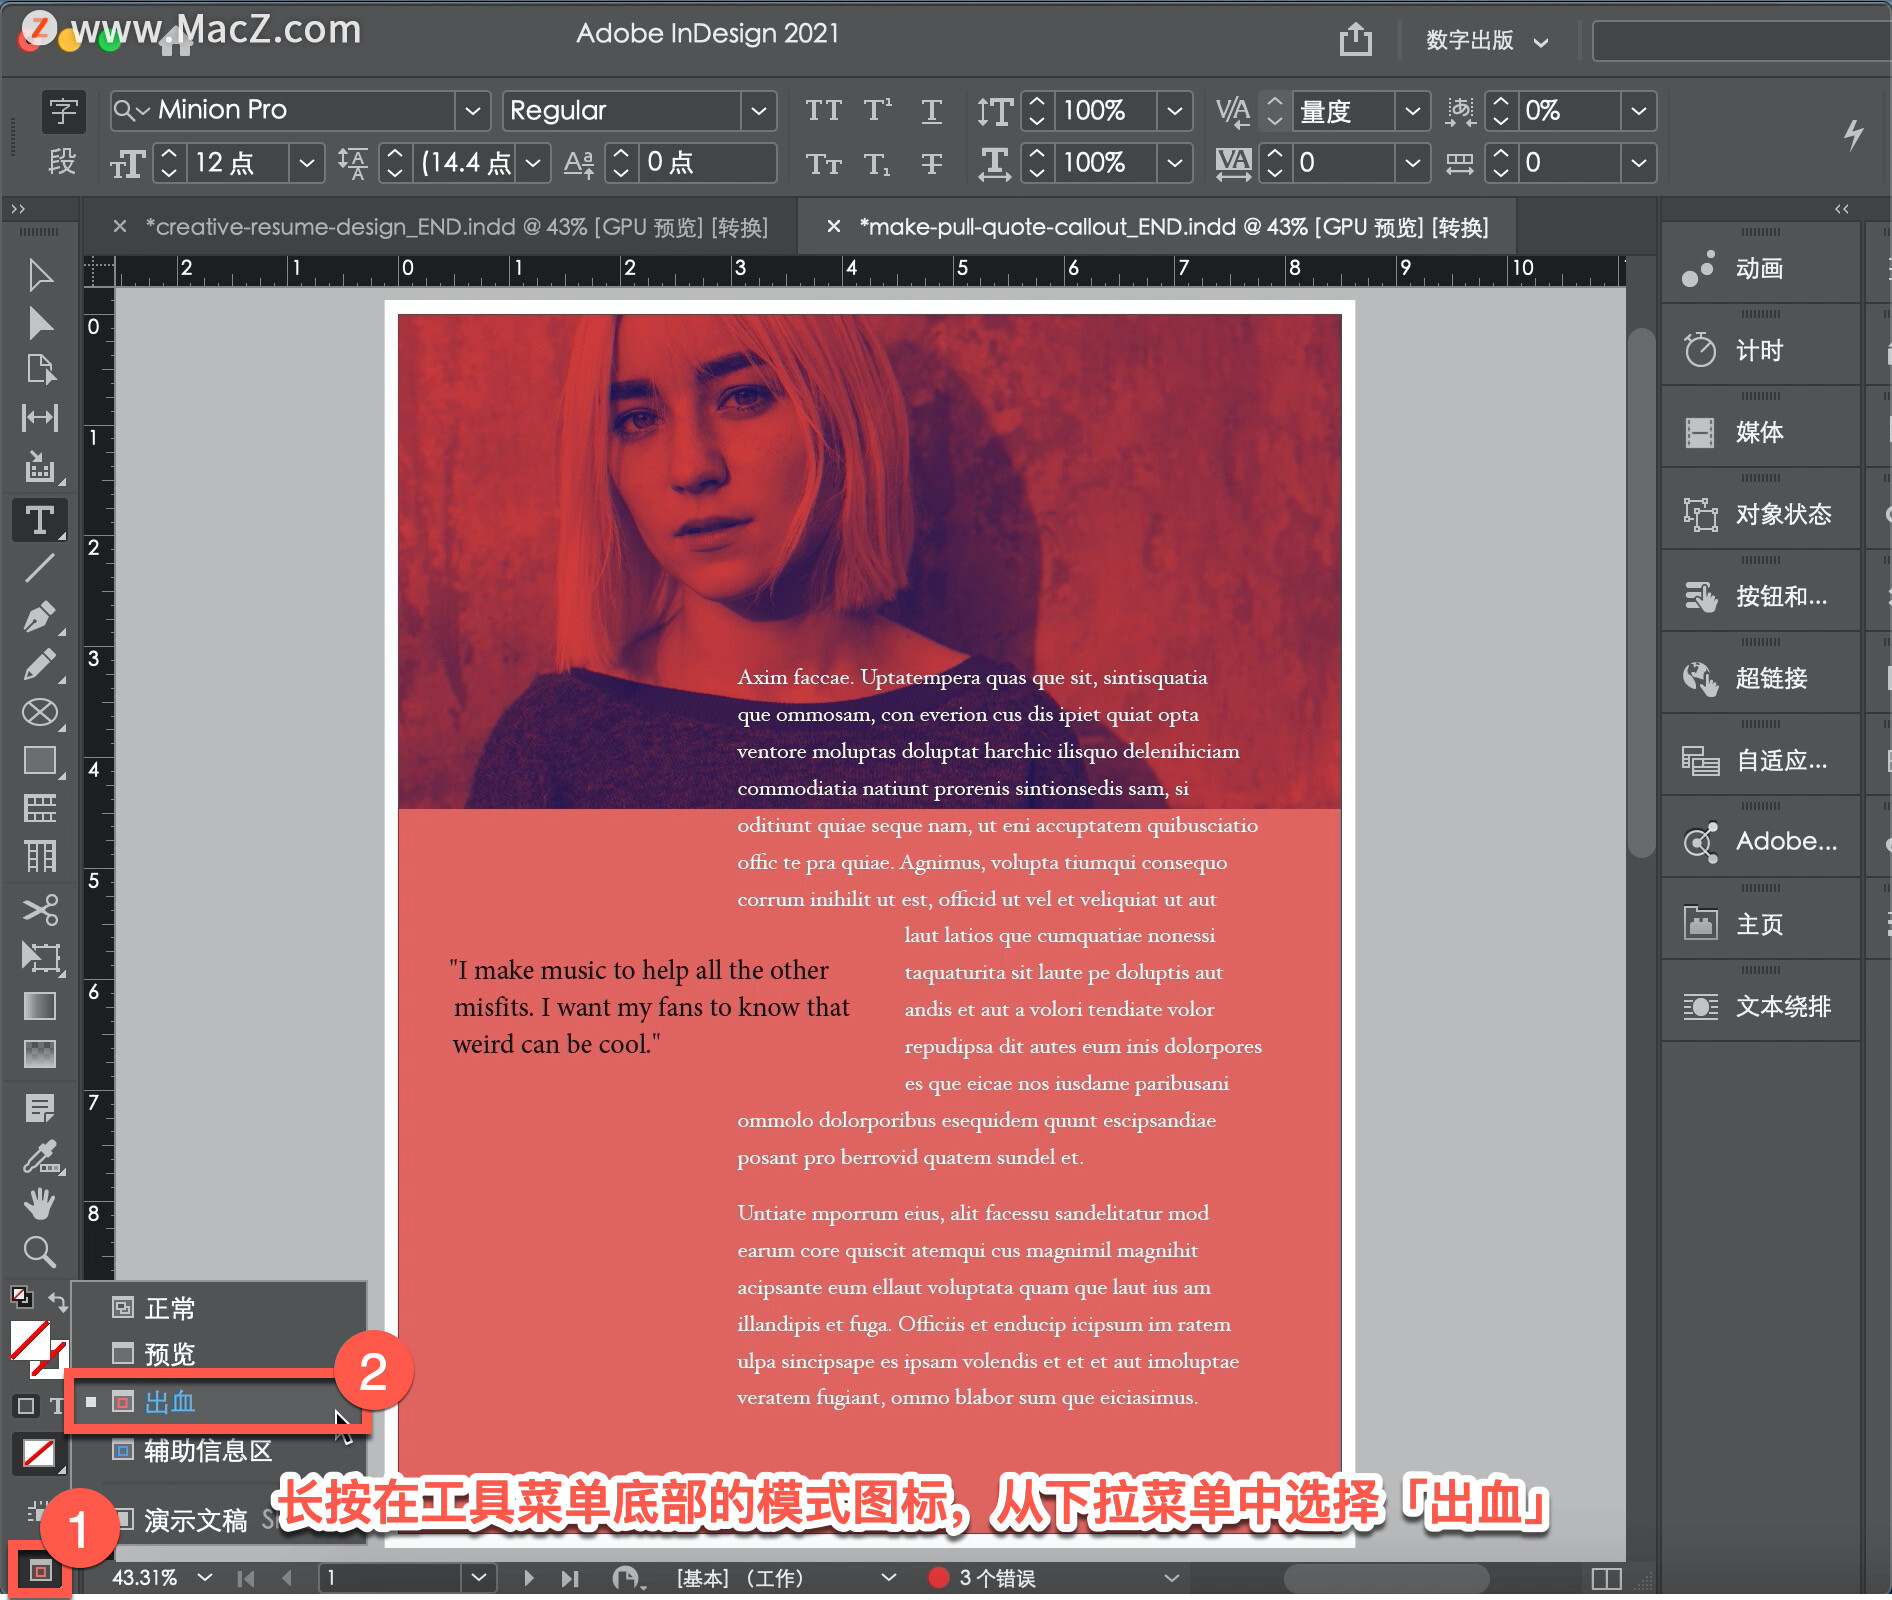Select the Rectangle tool
Image resolution: width=1892 pixels, height=1600 pixels.
pyautogui.click(x=40, y=761)
